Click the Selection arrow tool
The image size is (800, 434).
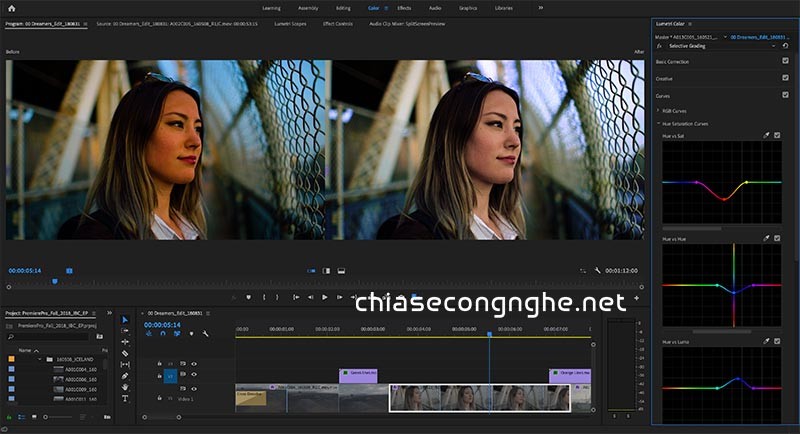[x=125, y=320]
